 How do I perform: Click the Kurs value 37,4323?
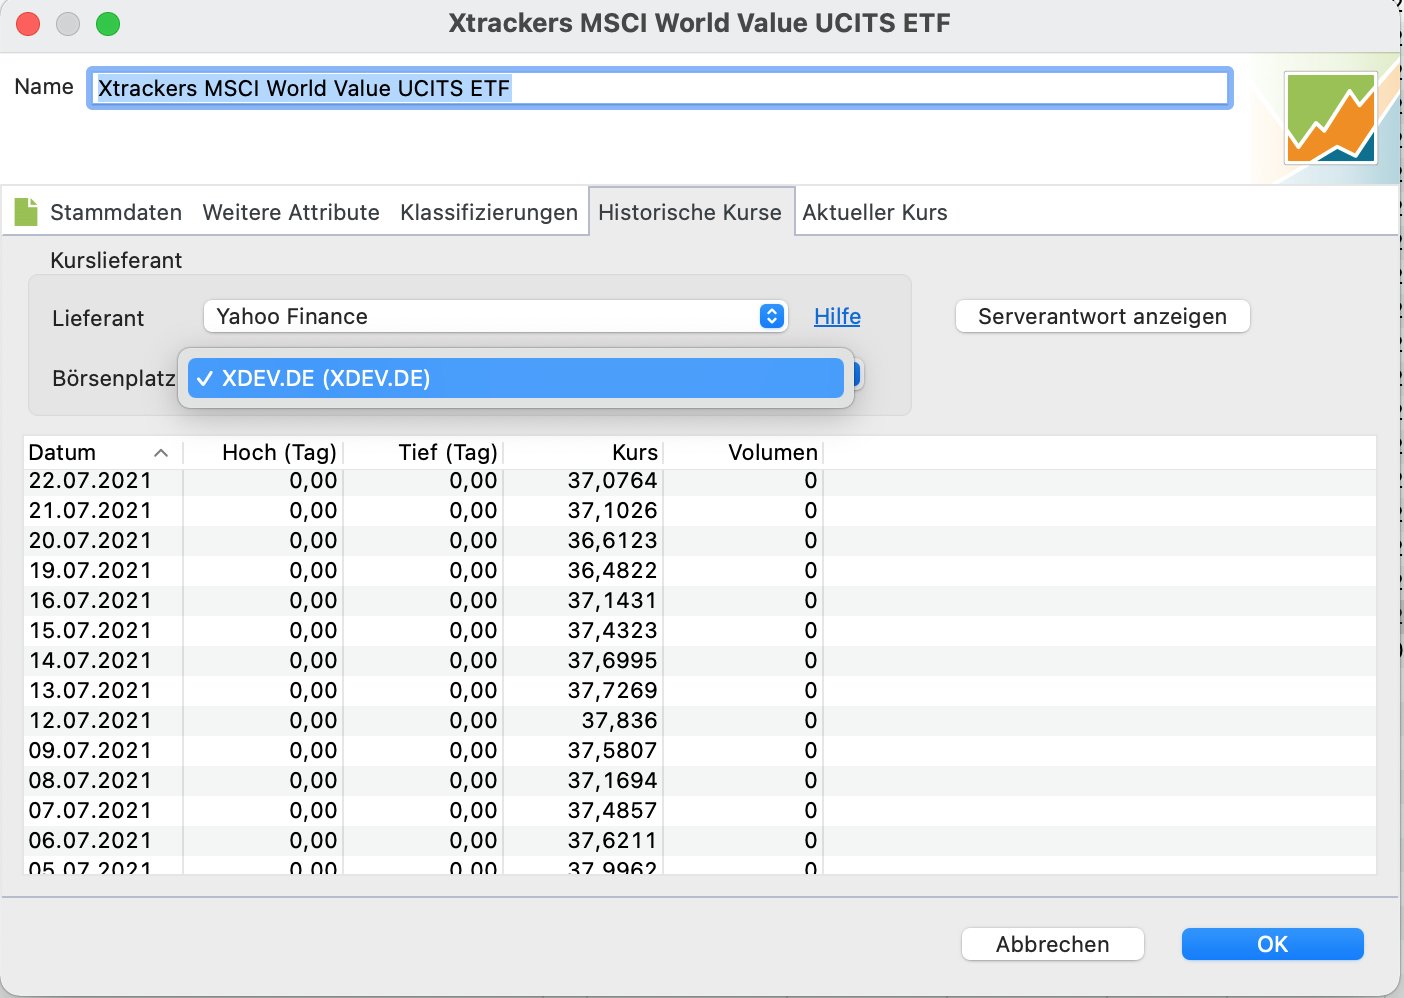612,630
